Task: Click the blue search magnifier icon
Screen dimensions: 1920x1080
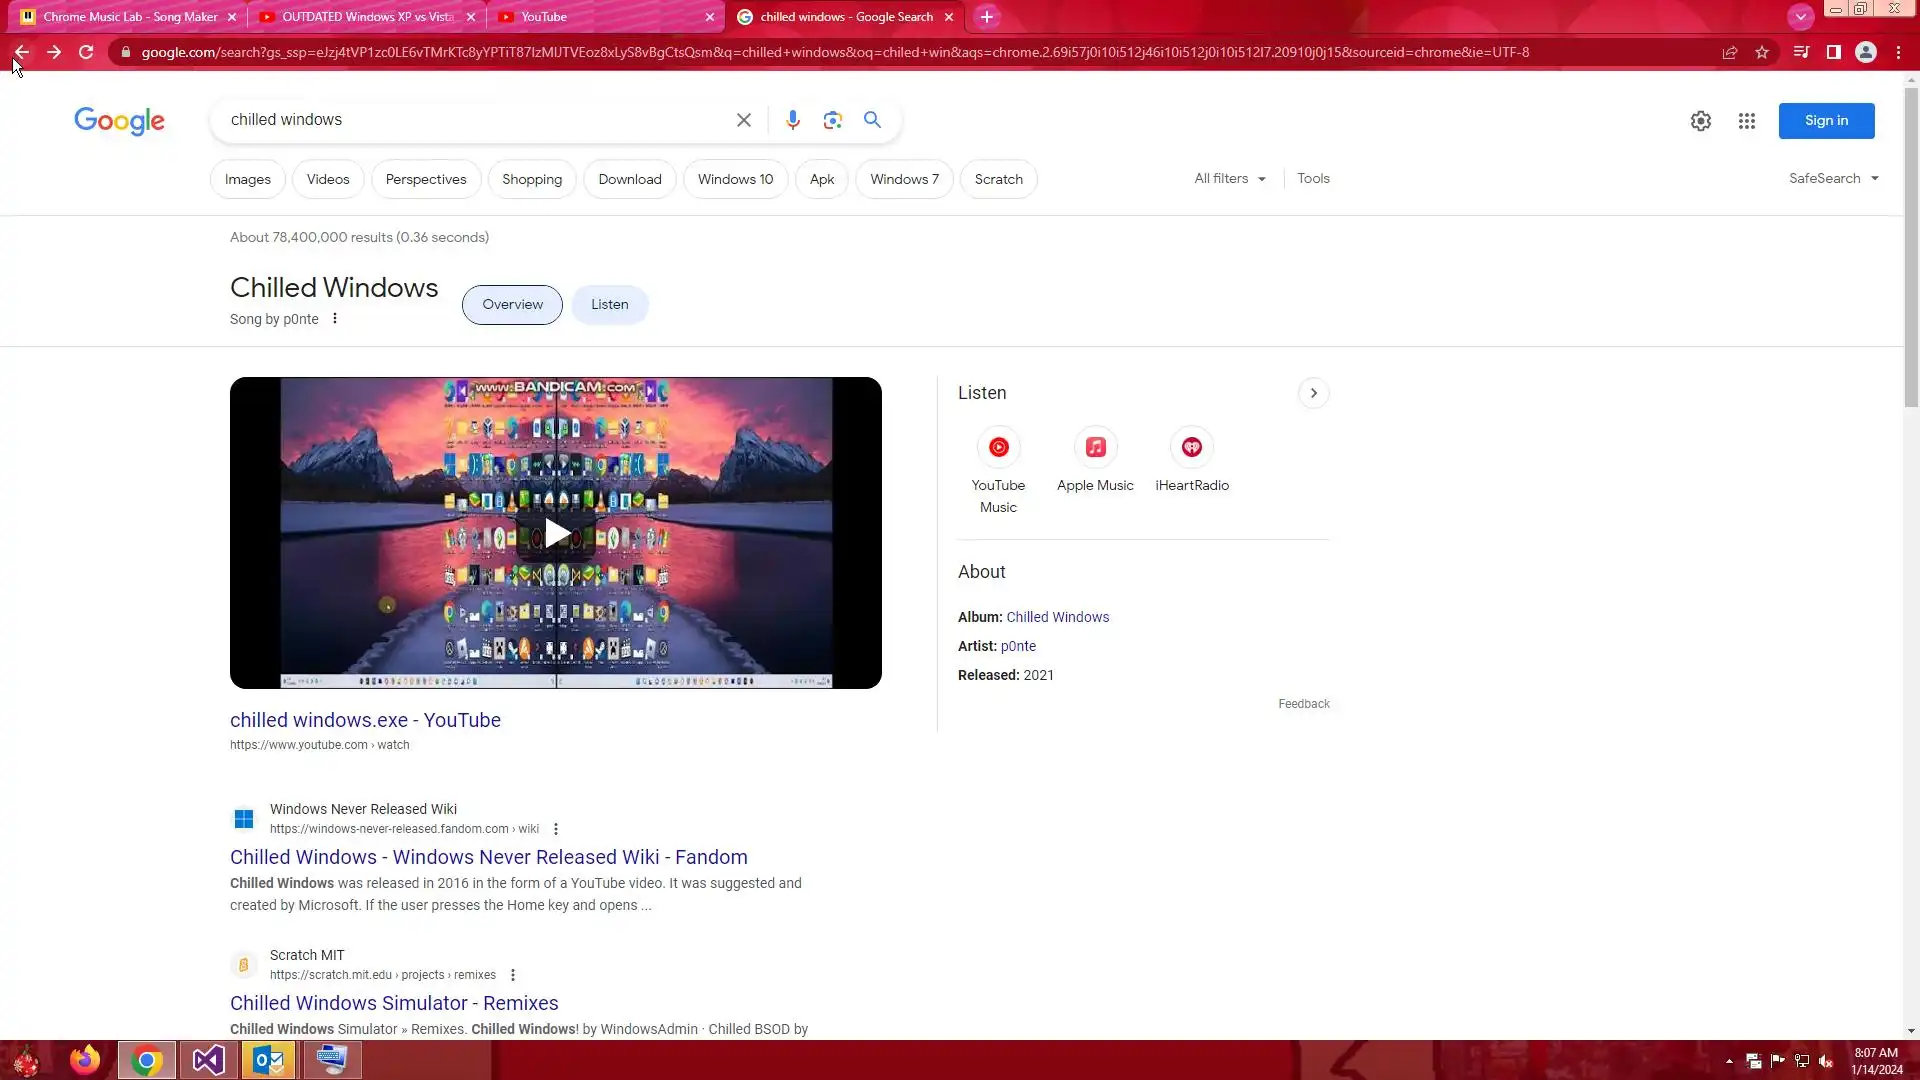Action: 872,120
